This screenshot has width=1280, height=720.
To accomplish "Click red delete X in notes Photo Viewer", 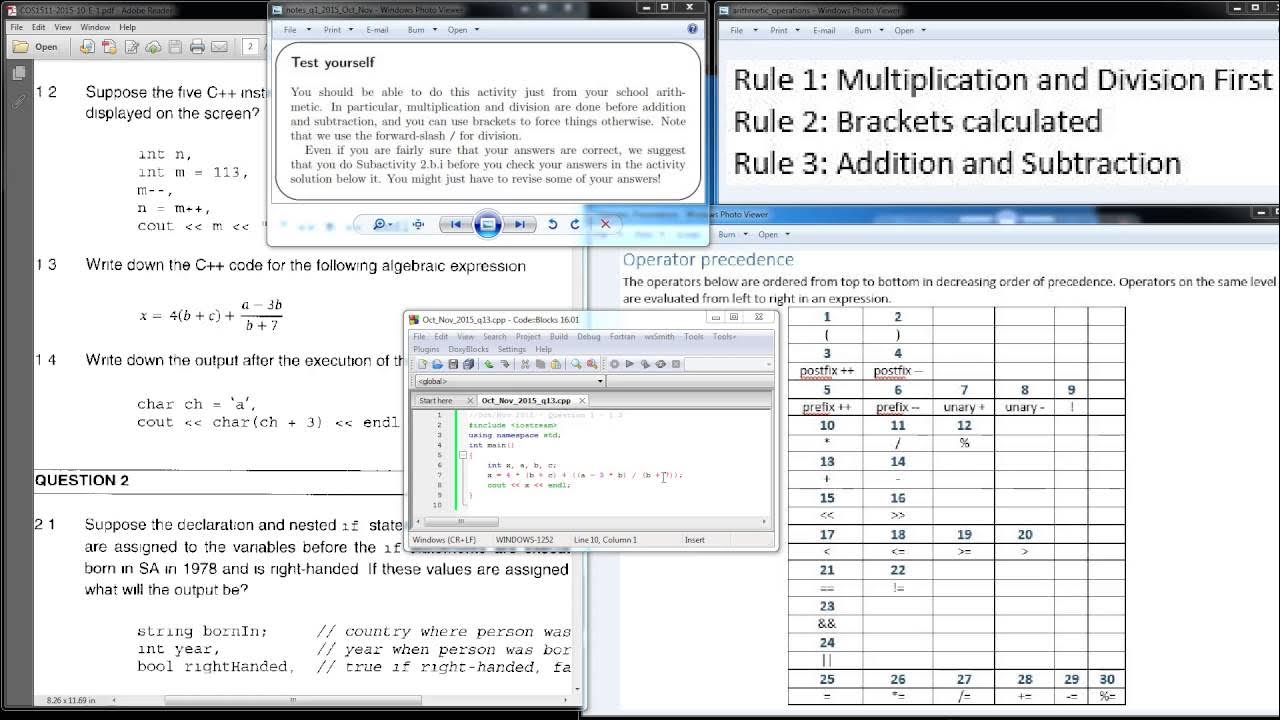I will (605, 225).
